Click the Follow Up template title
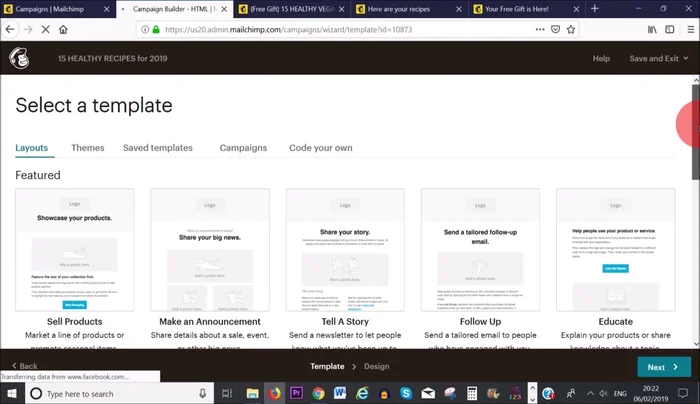700x404 pixels. point(480,321)
